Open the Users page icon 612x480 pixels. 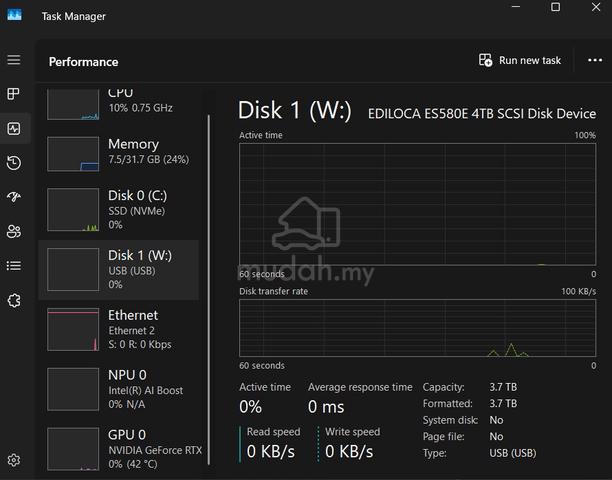pos(14,231)
